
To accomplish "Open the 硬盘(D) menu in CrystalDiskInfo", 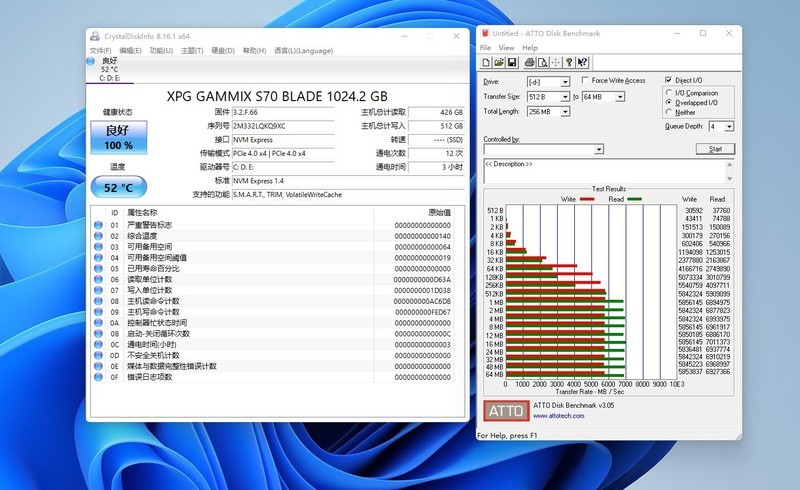I will (223, 51).
